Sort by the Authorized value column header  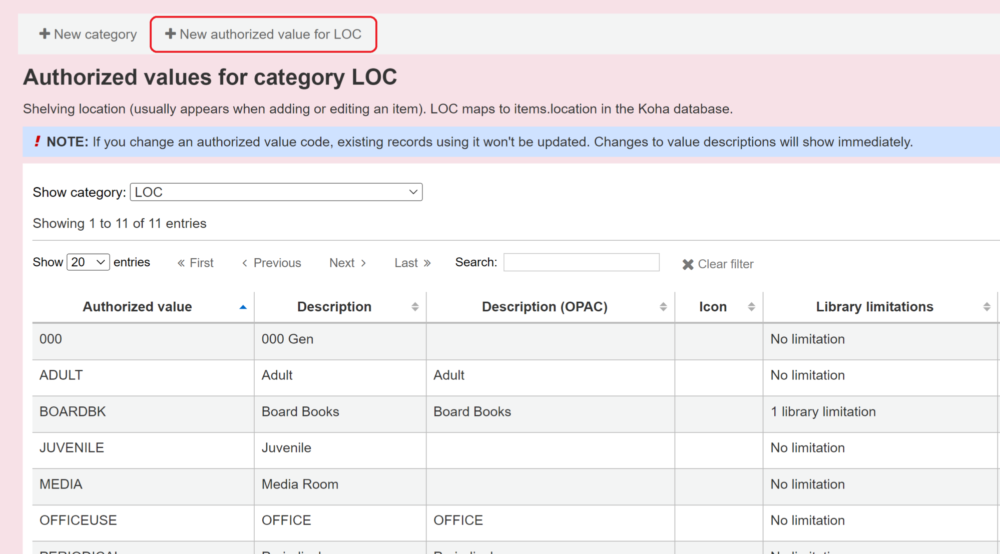pyautogui.click(x=137, y=307)
